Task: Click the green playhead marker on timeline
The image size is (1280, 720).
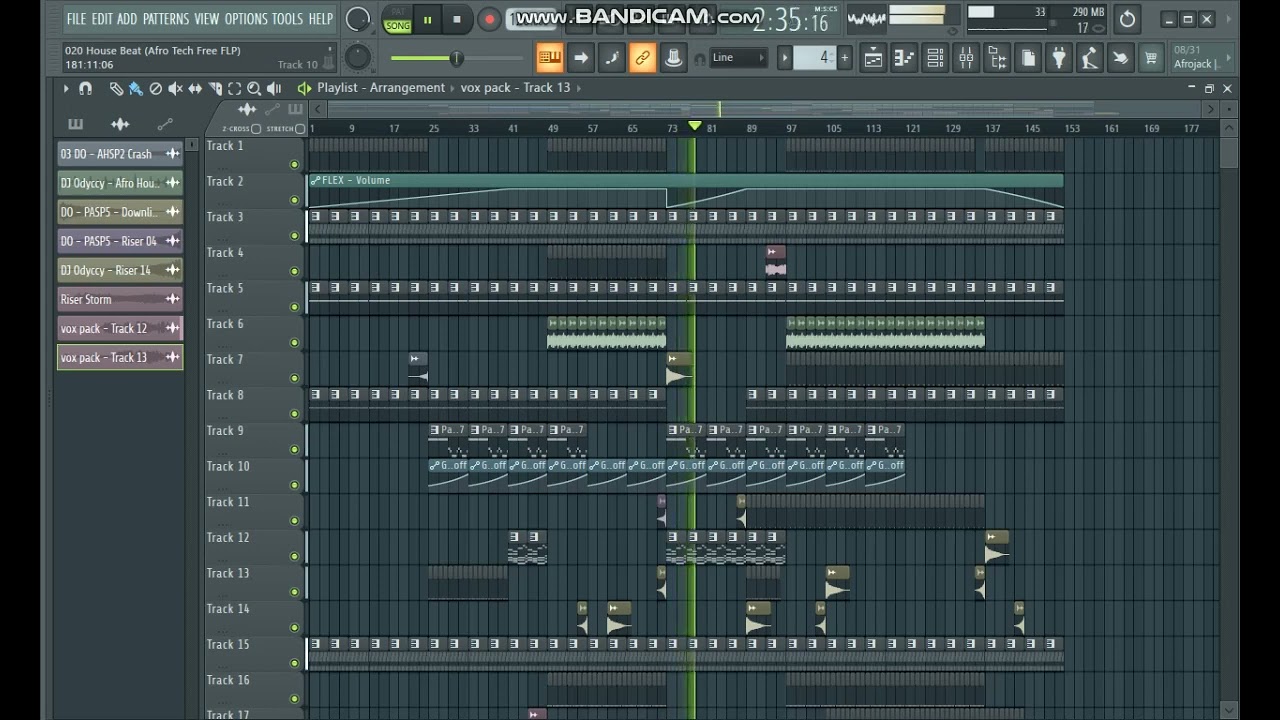Action: click(x=694, y=126)
